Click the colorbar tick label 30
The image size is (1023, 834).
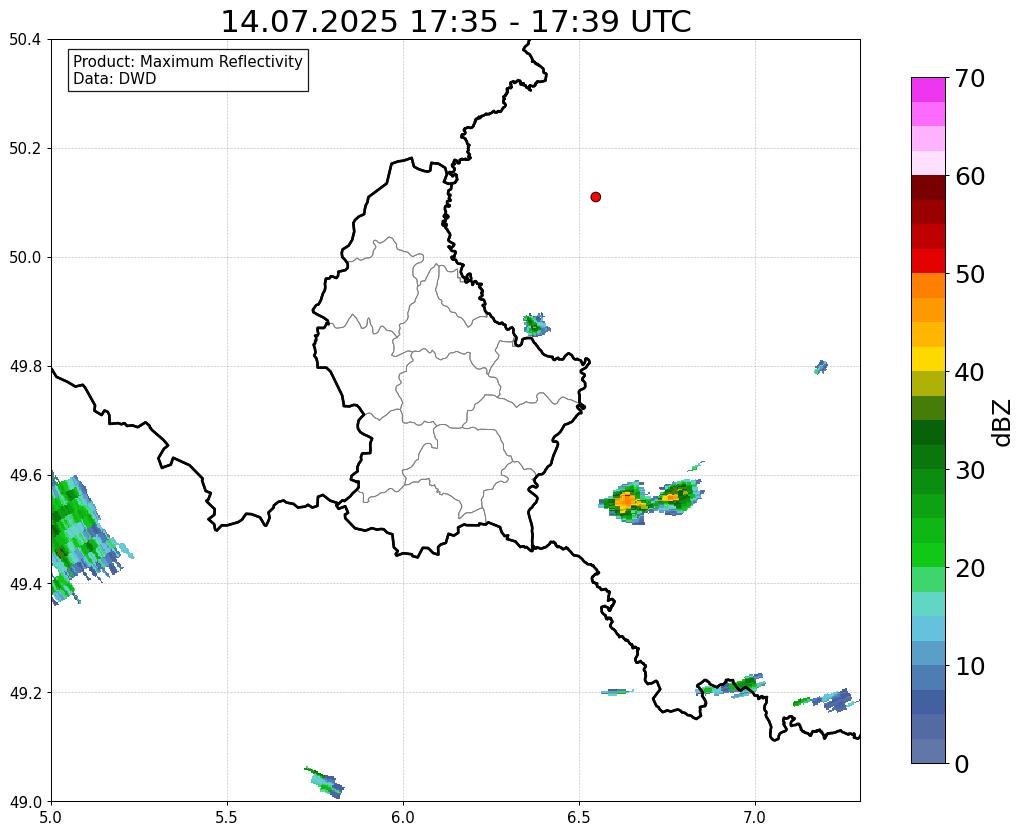click(x=970, y=470)
